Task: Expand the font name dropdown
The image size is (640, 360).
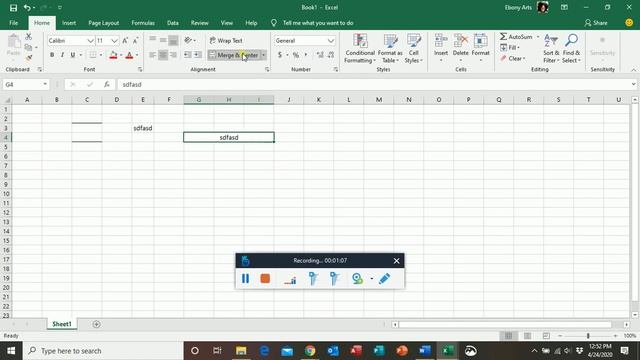Action: coord(90,40)
